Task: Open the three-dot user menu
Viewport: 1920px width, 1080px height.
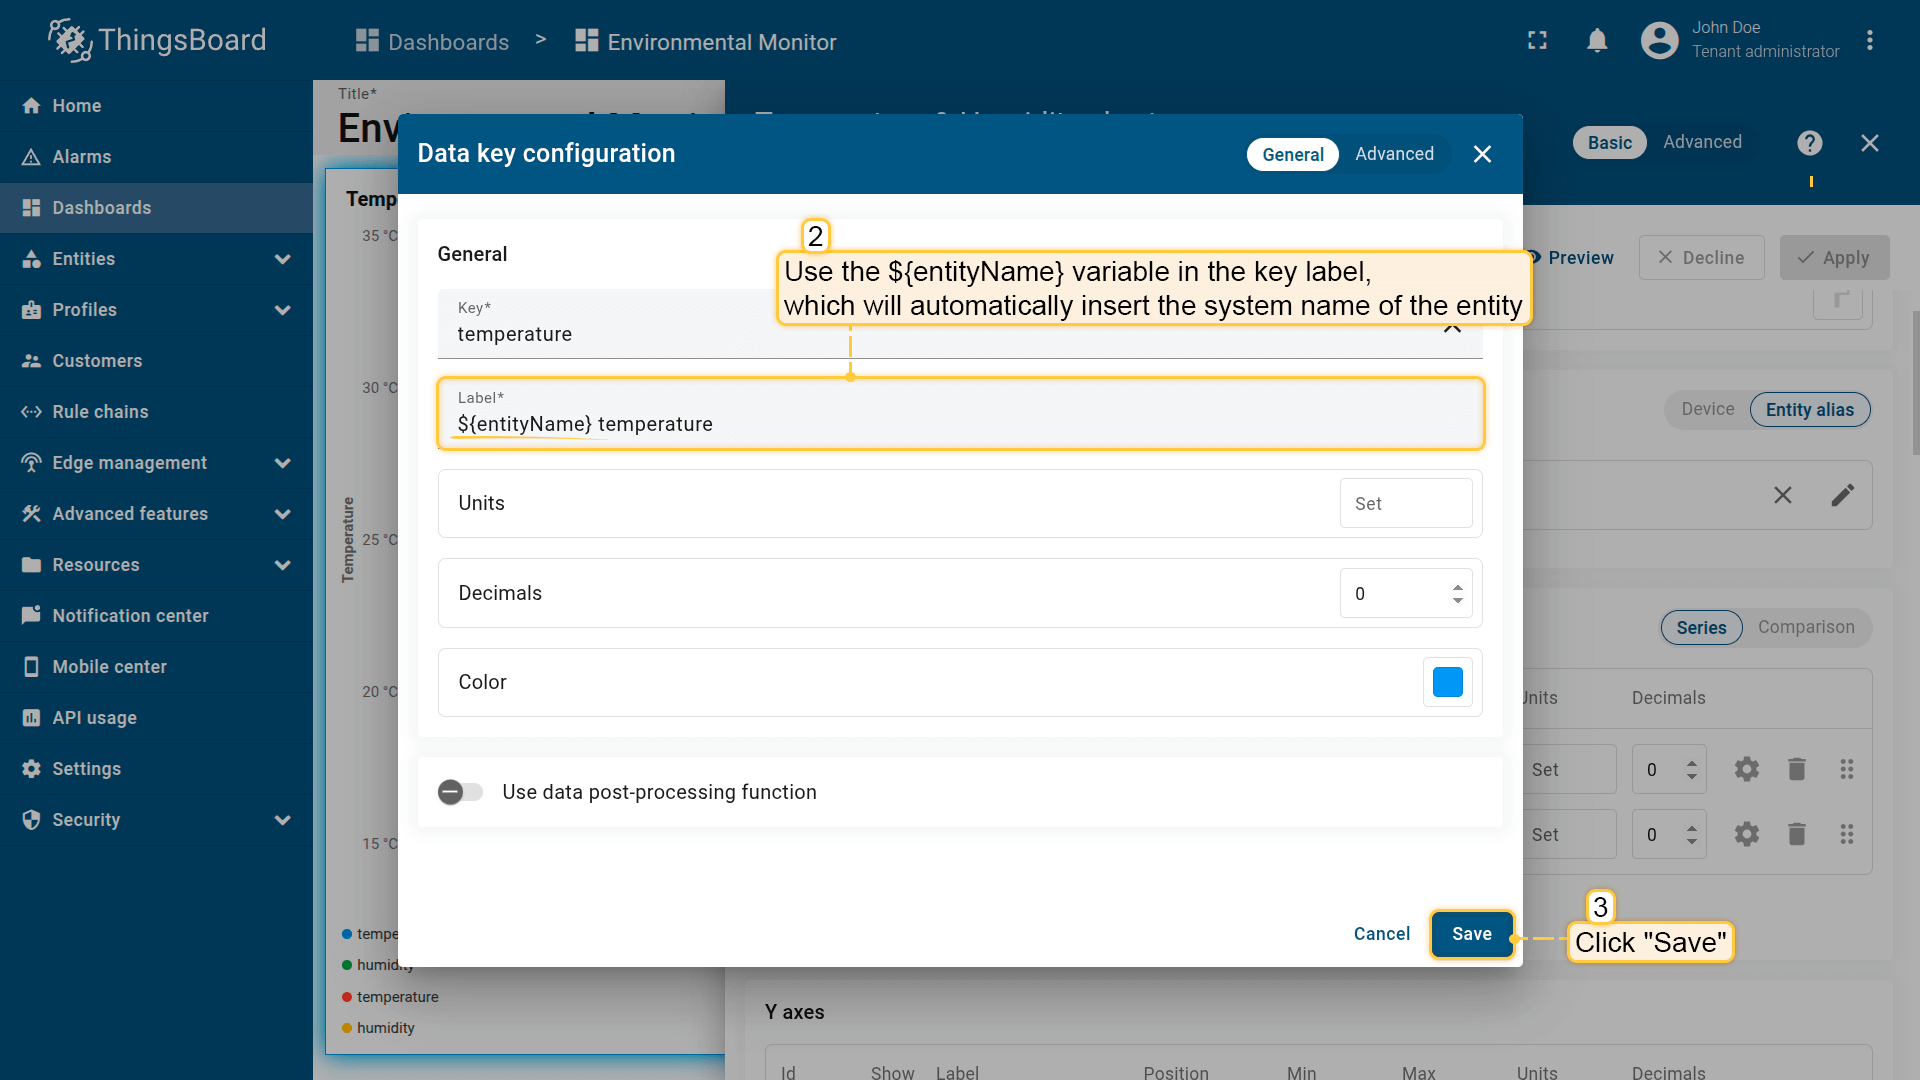Action: [1869, 41]
